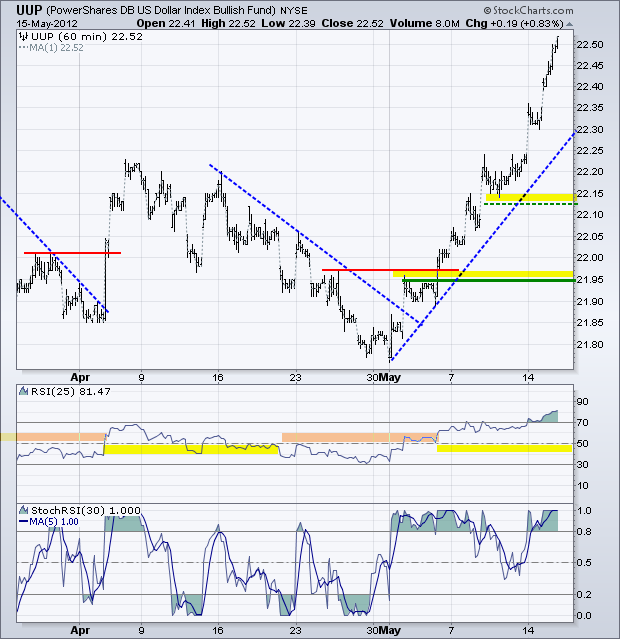This screenshot has height=639, width=620.
Task: Click the 21.80 price axis label
Action: (589, 344)
